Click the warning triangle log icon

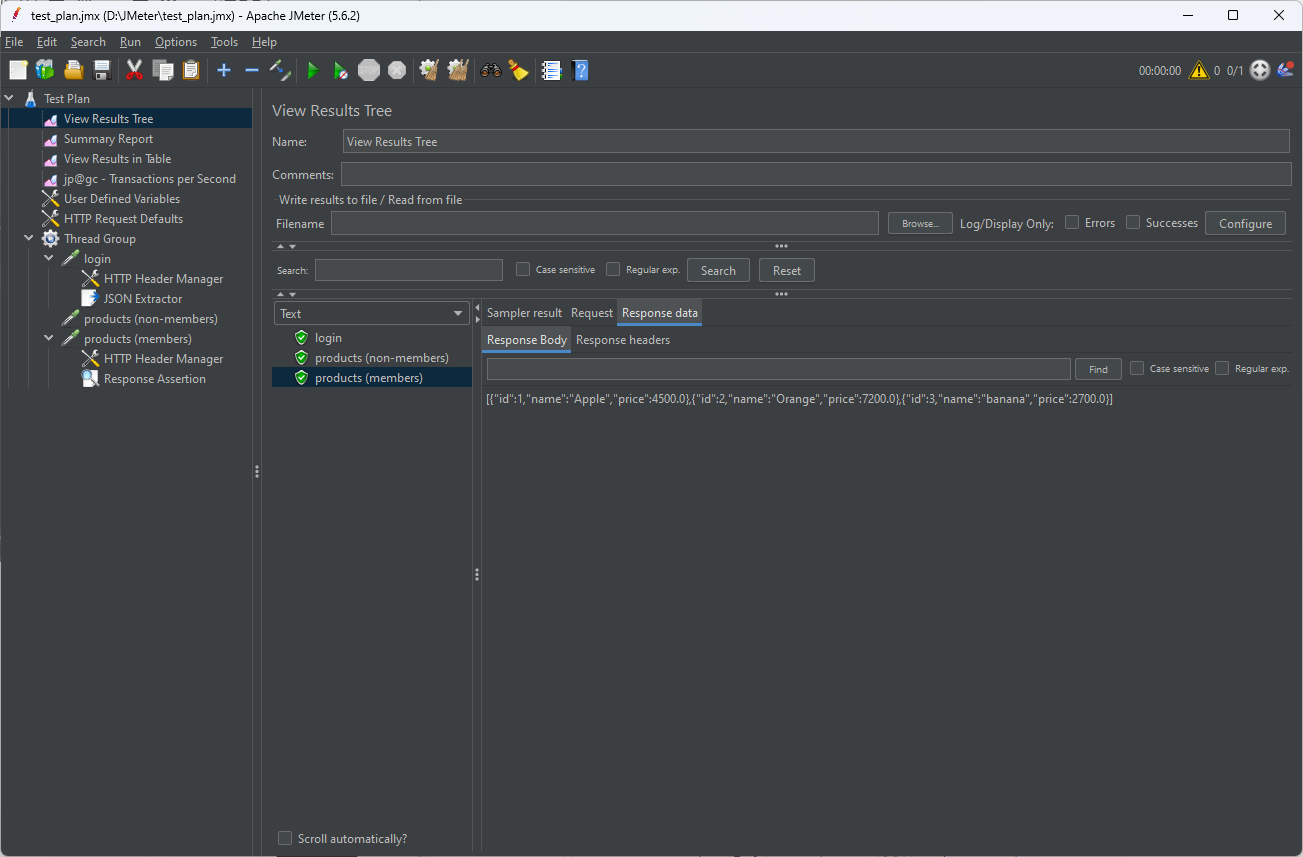[x=1198, y=70]
